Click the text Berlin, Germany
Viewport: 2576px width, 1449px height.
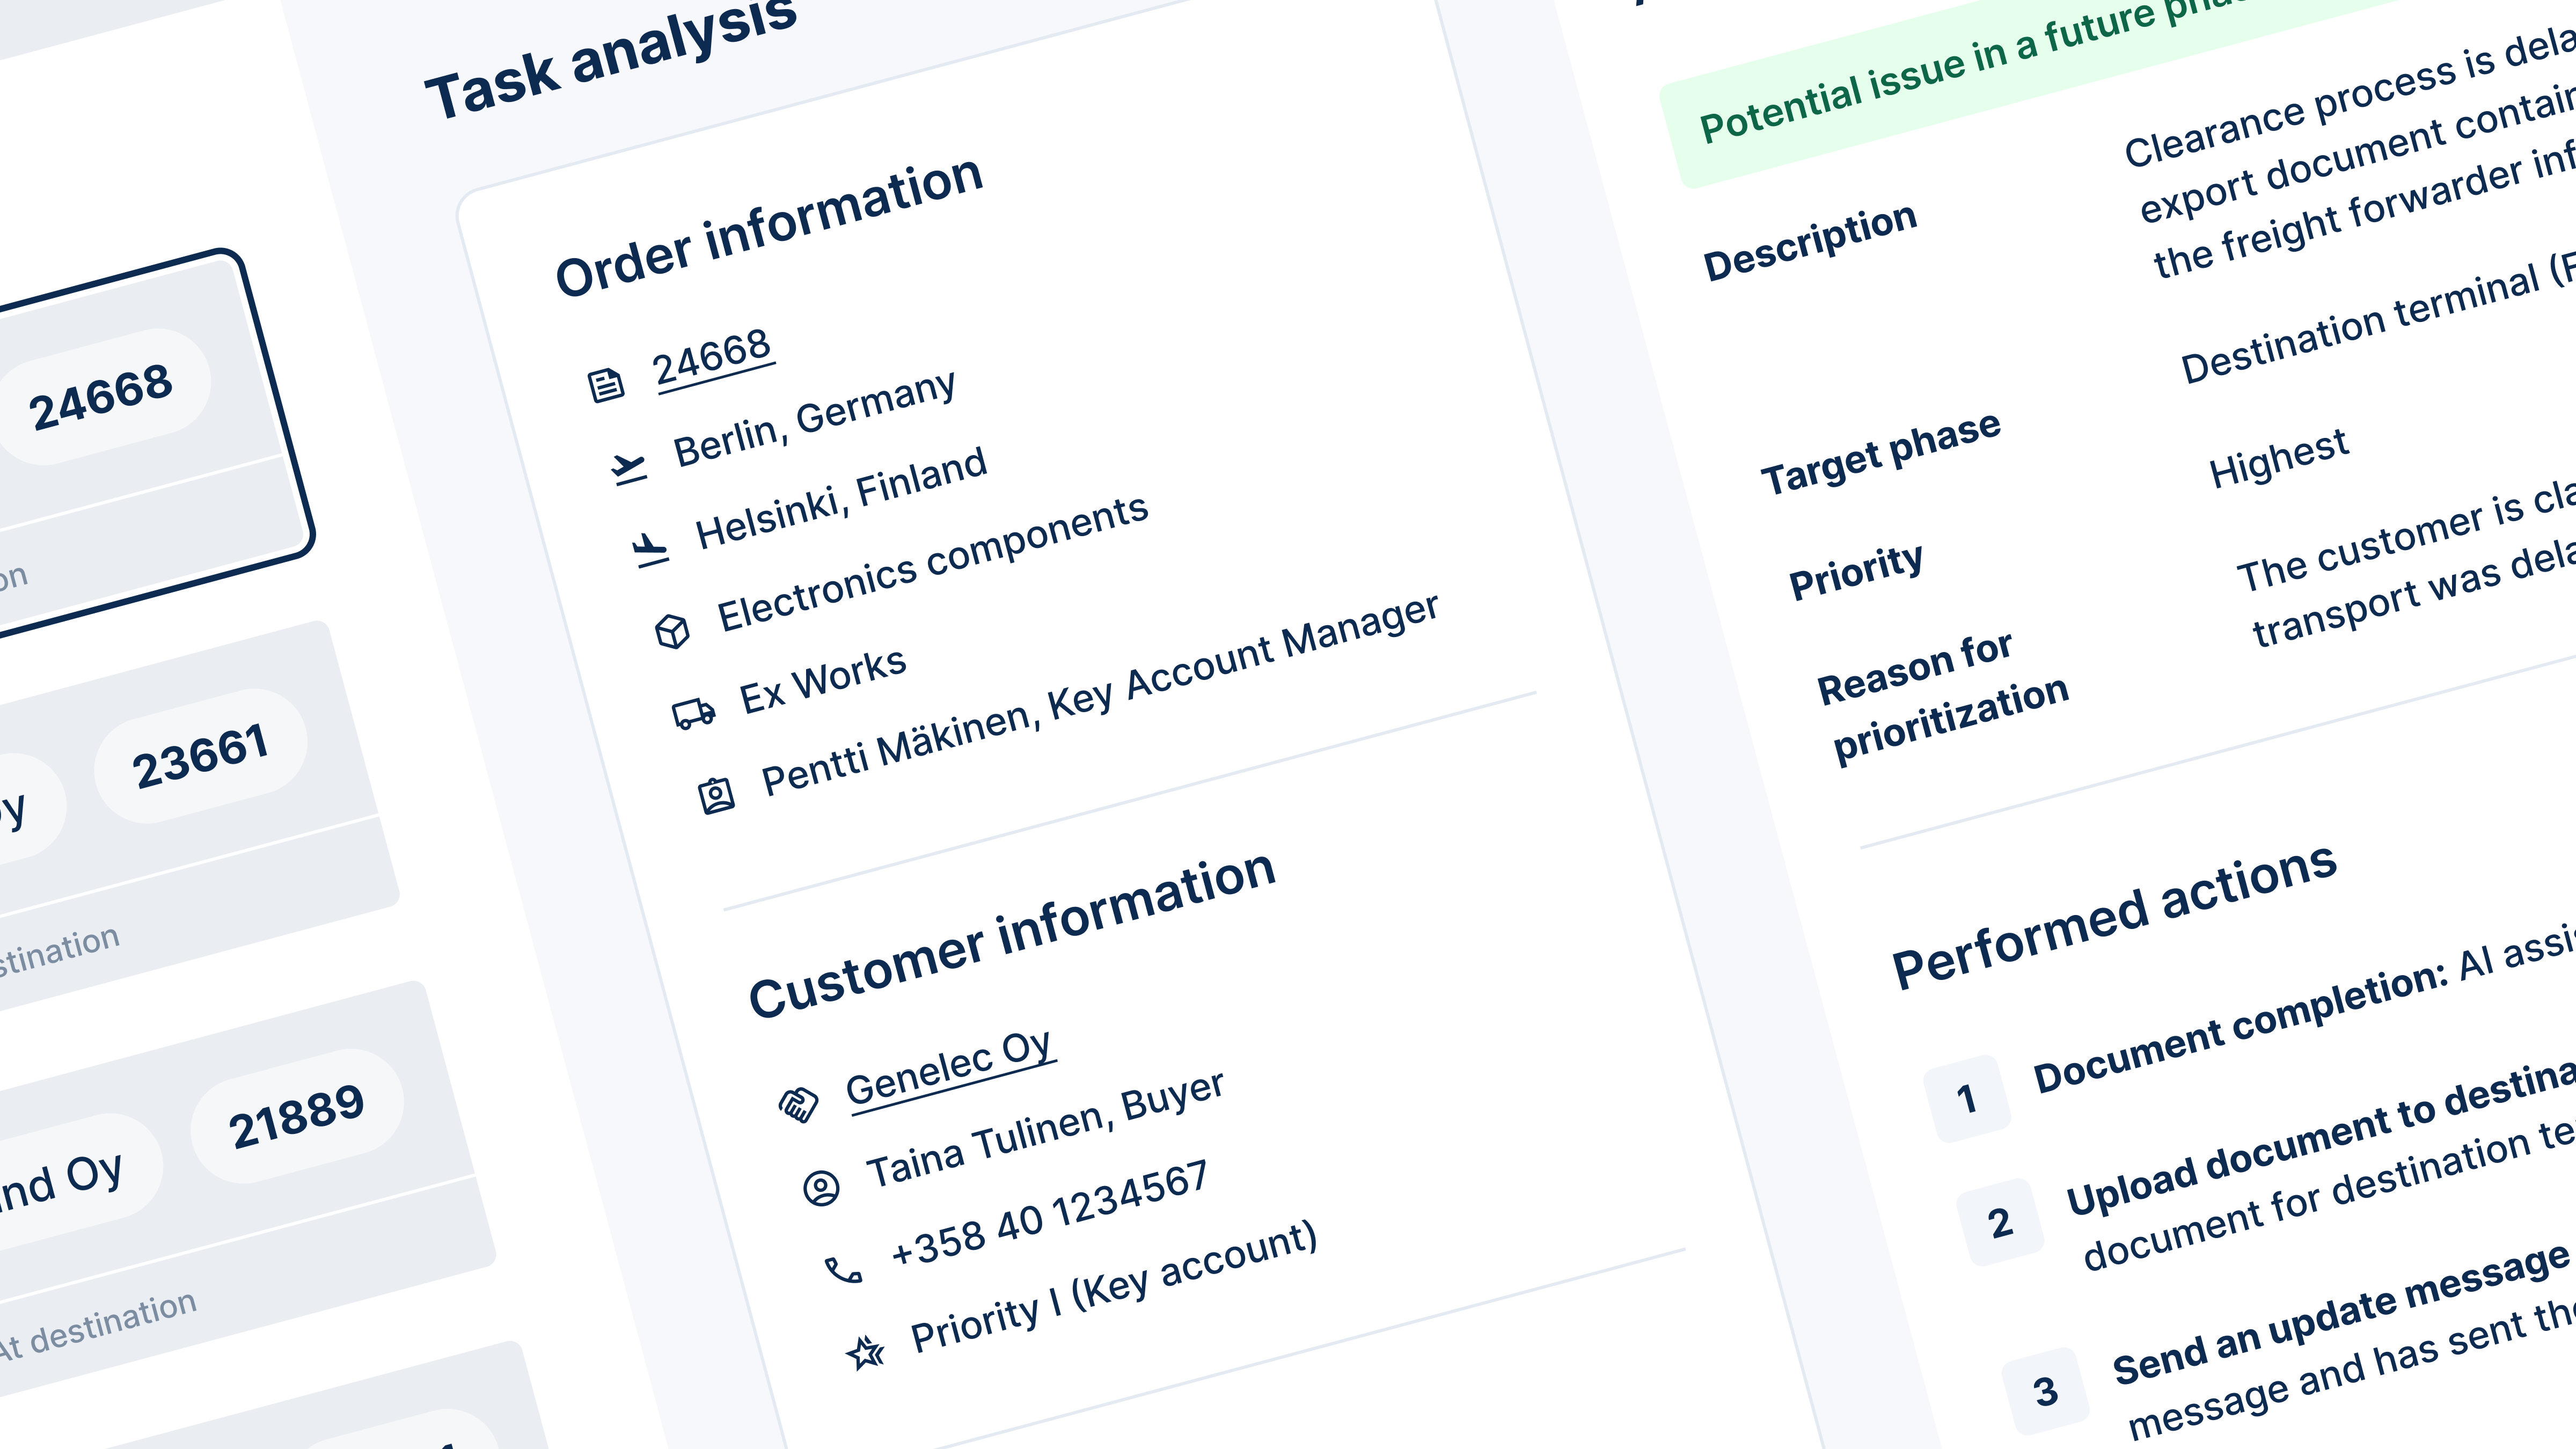(814, 418)
